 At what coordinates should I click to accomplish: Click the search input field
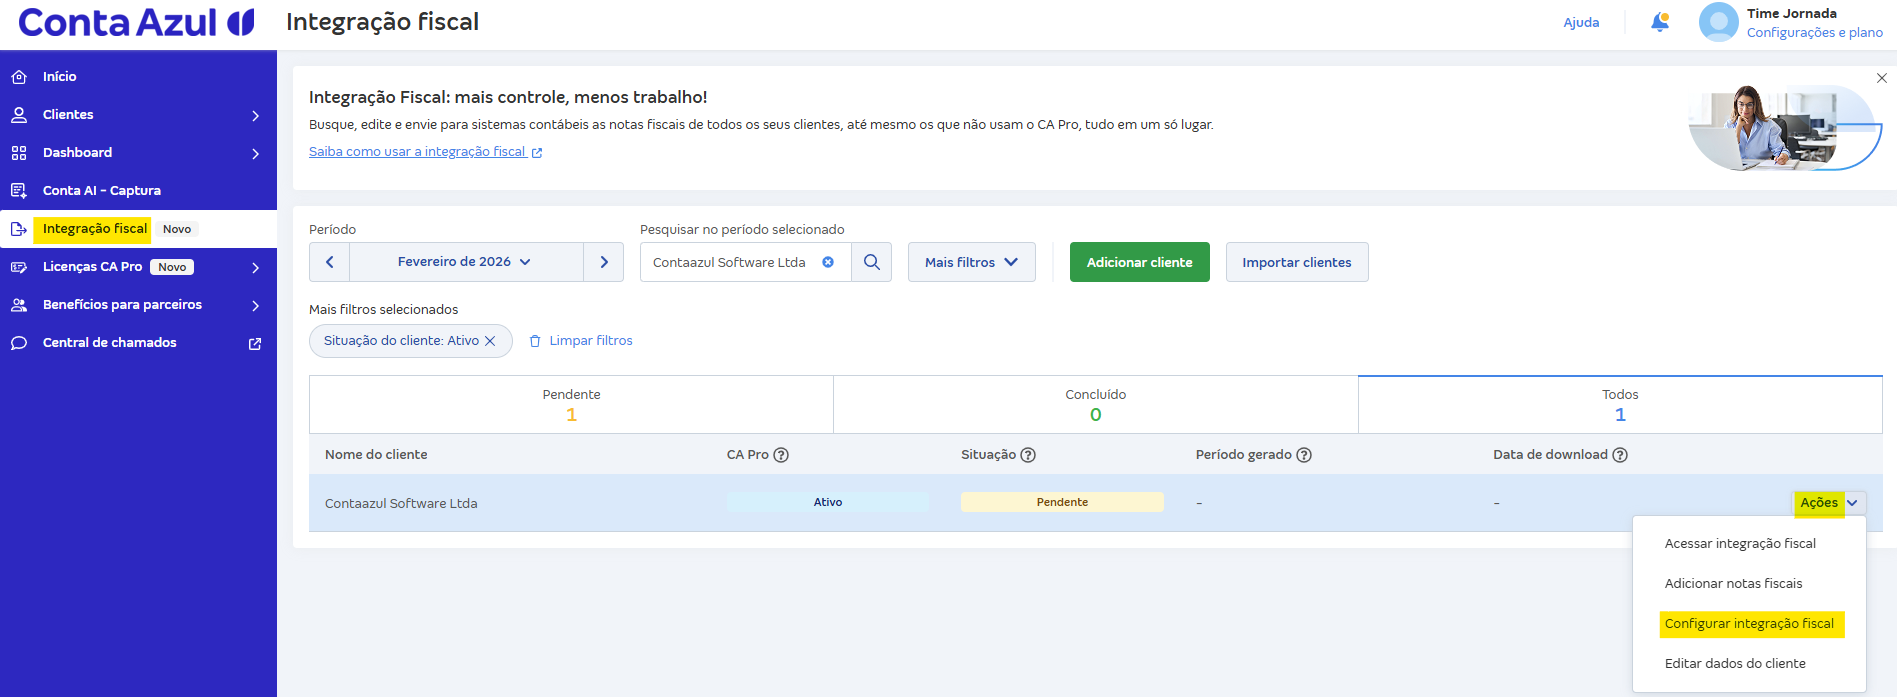tap(746, 262)
